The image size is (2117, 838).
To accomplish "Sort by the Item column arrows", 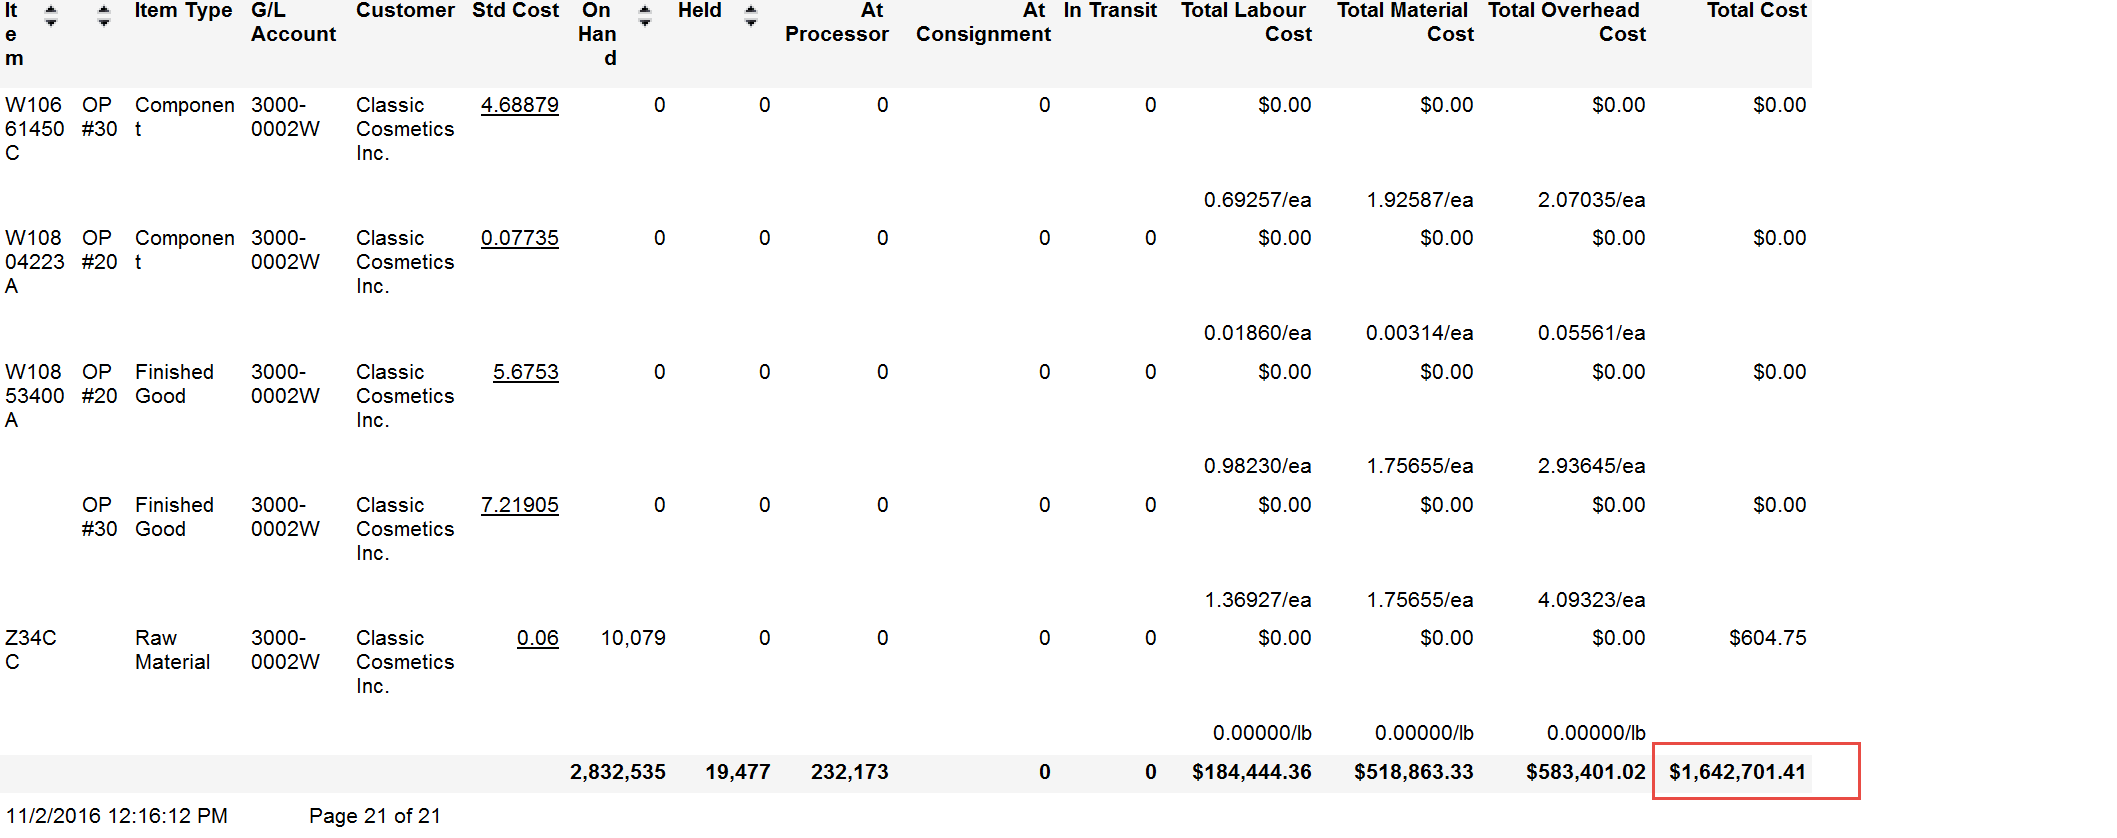I will tap(51, 16).
